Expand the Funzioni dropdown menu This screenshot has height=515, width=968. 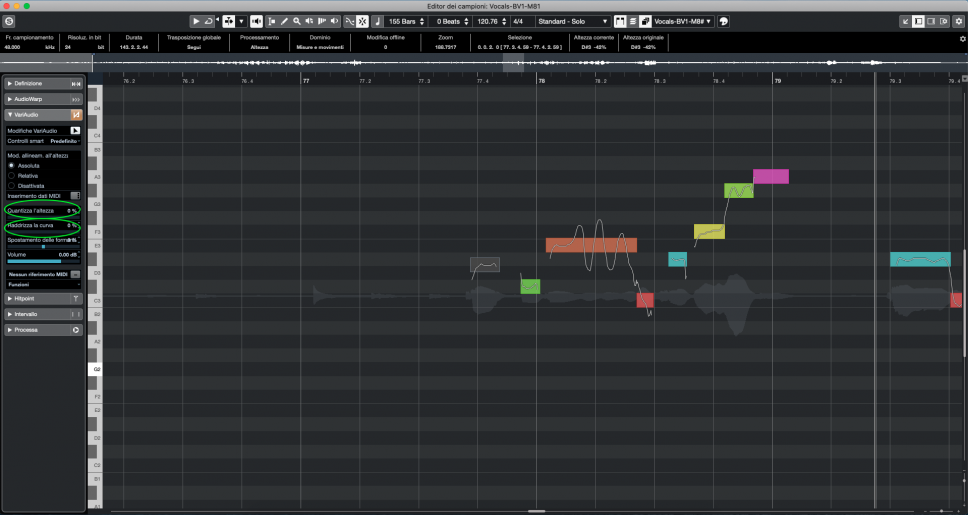tap(43, 284)
